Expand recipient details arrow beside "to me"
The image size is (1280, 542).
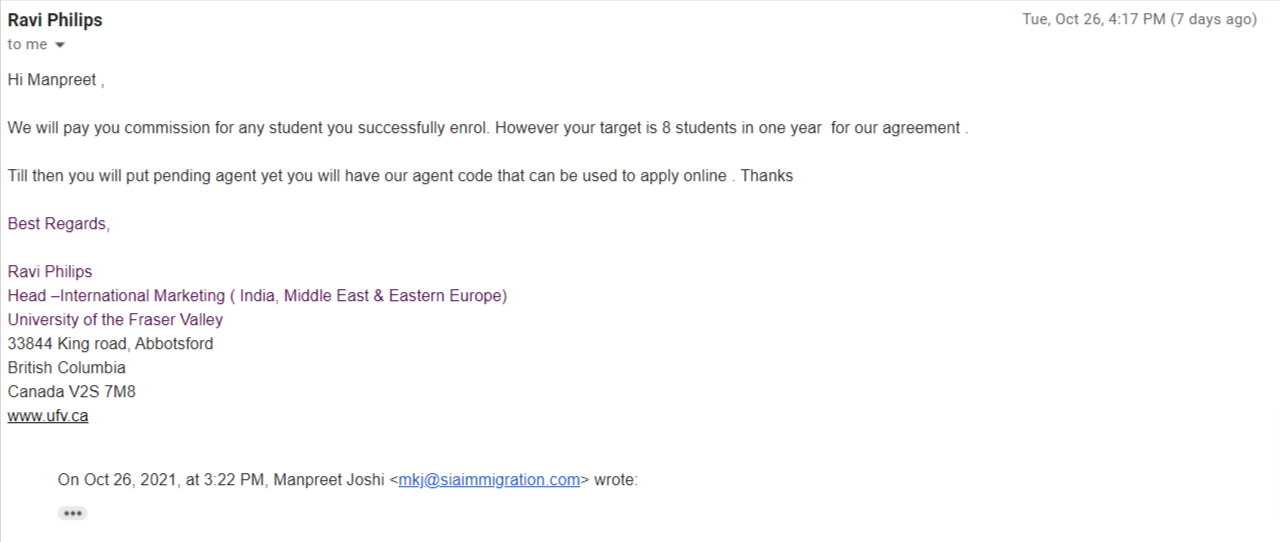[x=60, y=45]
